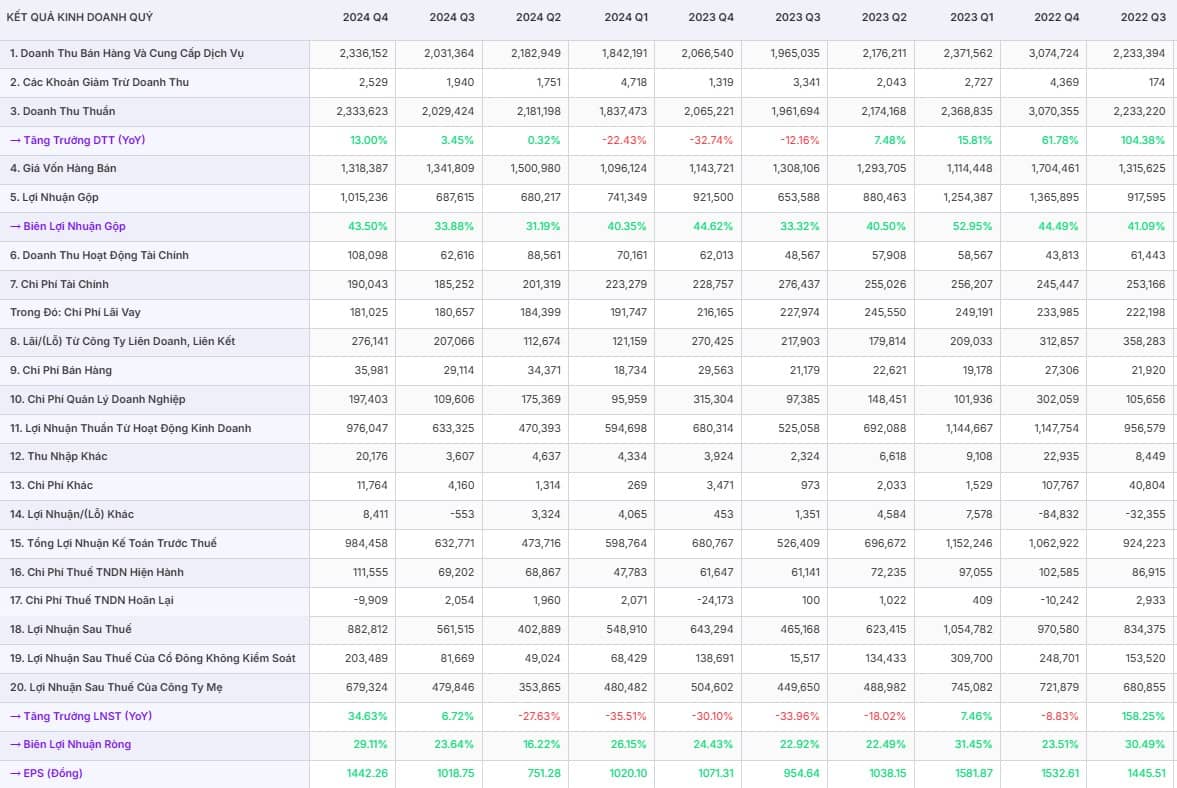Select the interest expense value 249,191
Screen dimensions: 1177x788
[974, 313]
